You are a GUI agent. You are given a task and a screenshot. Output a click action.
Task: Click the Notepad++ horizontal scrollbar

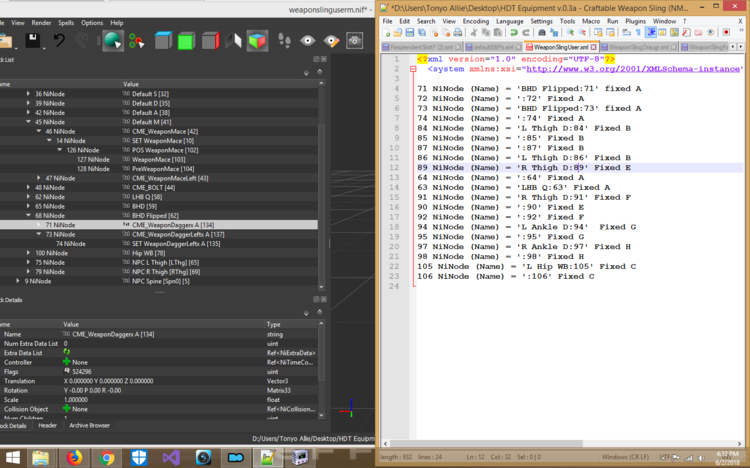[487, 443]
